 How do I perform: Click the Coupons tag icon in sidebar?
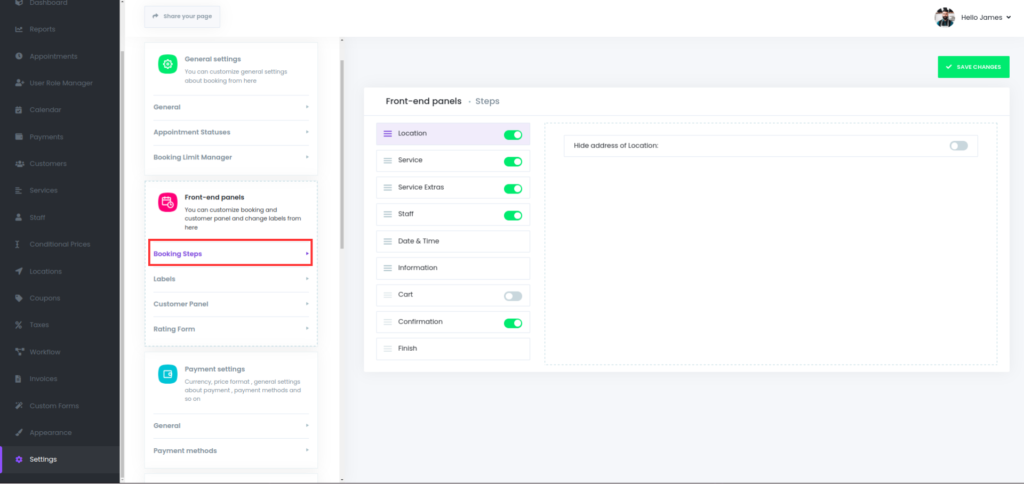pyautogui.click(x=19, y=298)
